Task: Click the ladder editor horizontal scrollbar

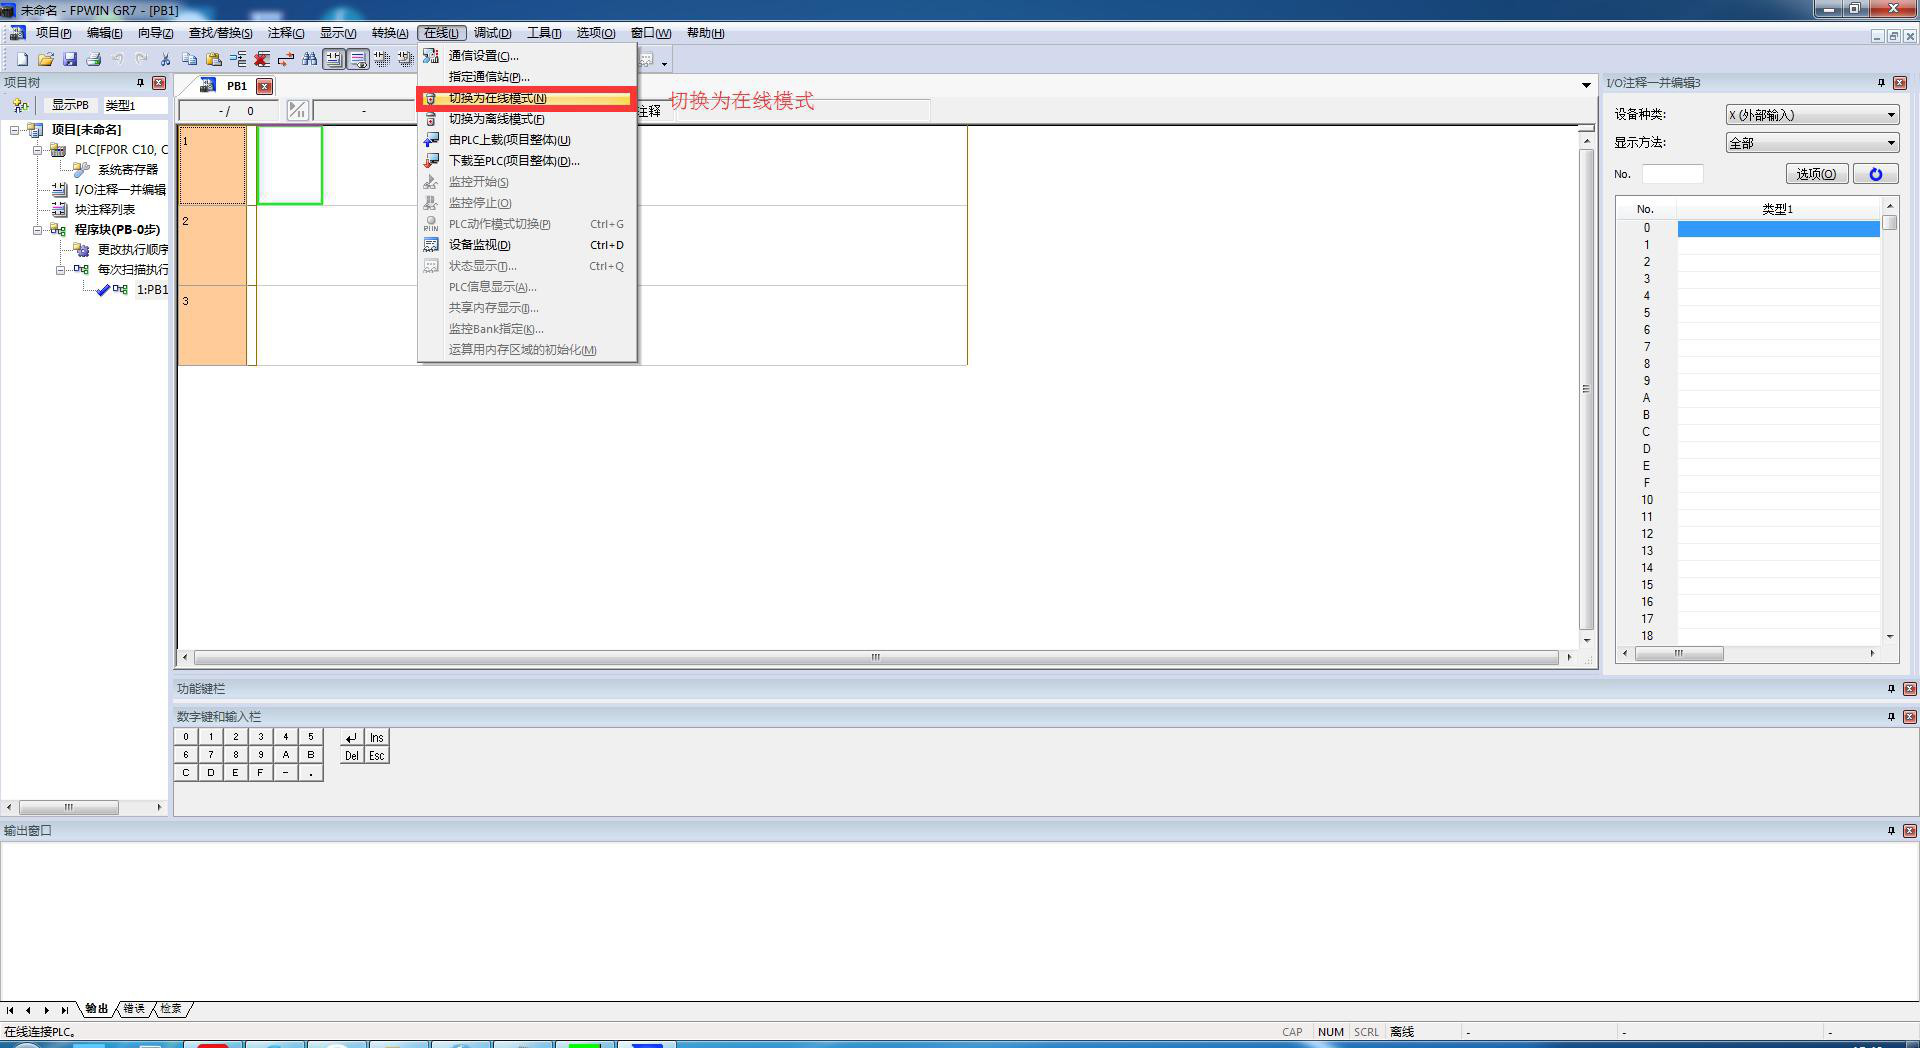Action: tap(875, 657)
